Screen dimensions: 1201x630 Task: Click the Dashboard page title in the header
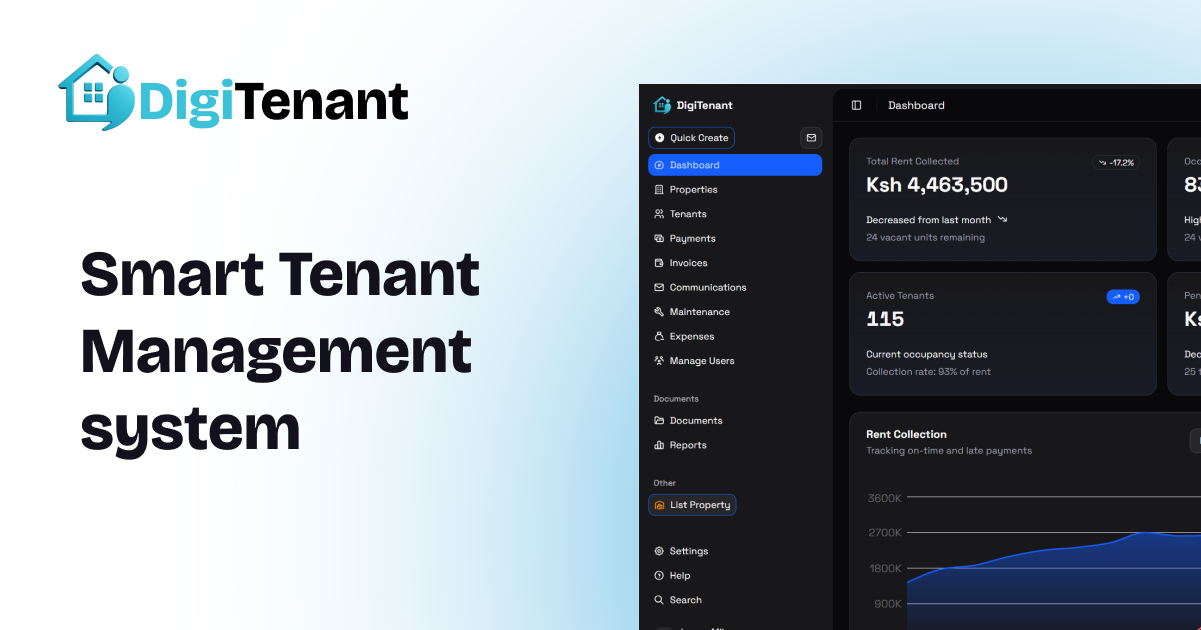pyautogui.click(x=916, y=105)
